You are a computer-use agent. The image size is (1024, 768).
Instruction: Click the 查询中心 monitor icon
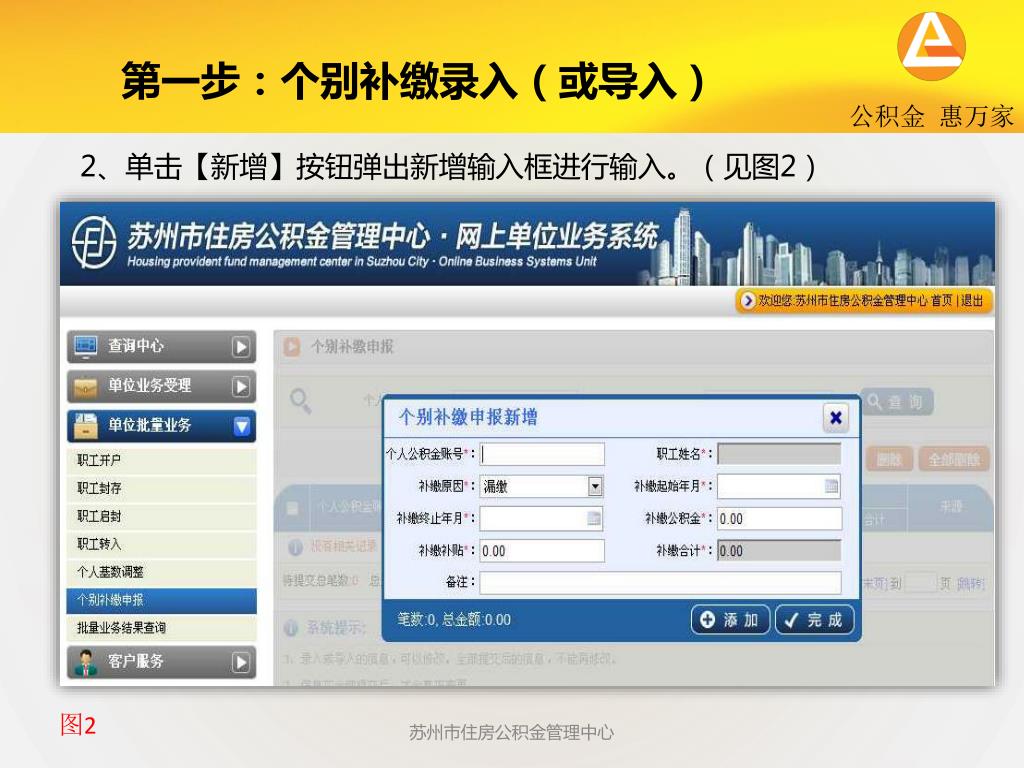point(85,346)
